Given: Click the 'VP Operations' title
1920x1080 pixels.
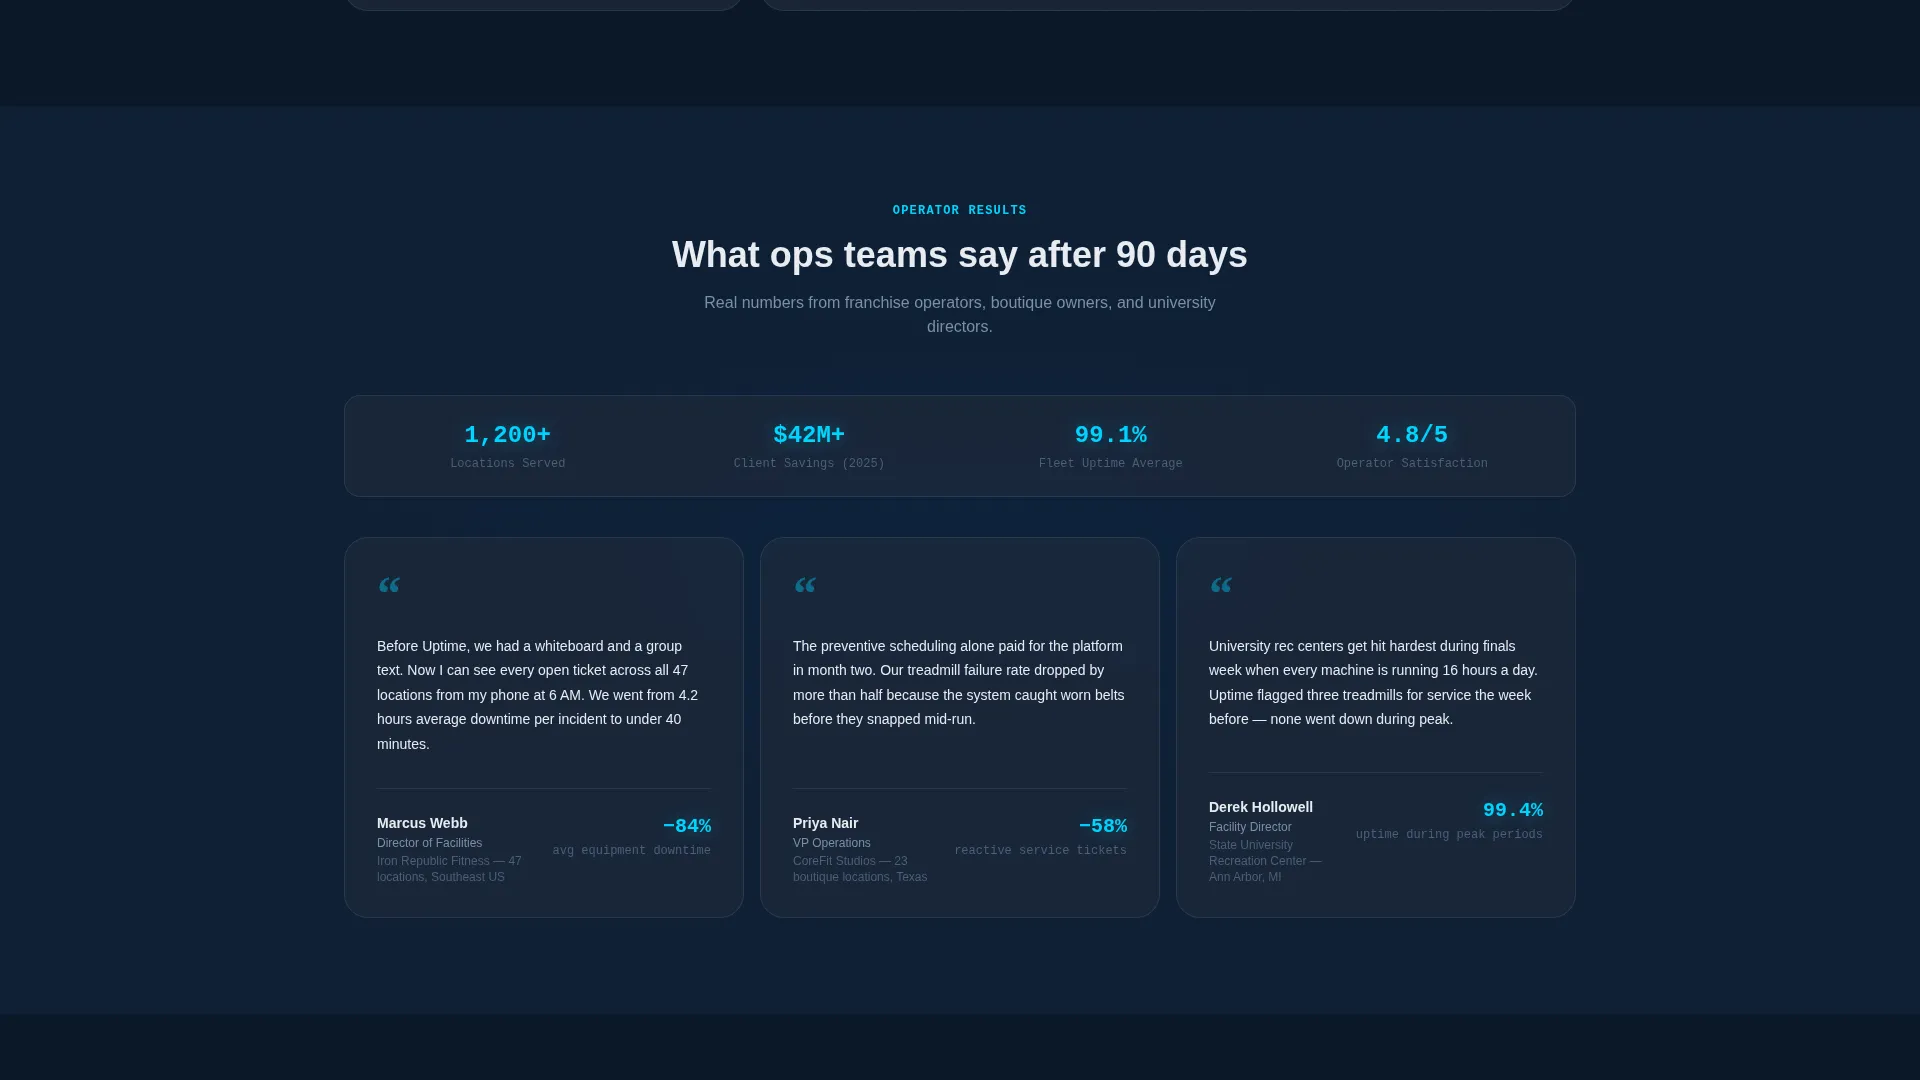Looking at the screenshot, I should point(832,843).
